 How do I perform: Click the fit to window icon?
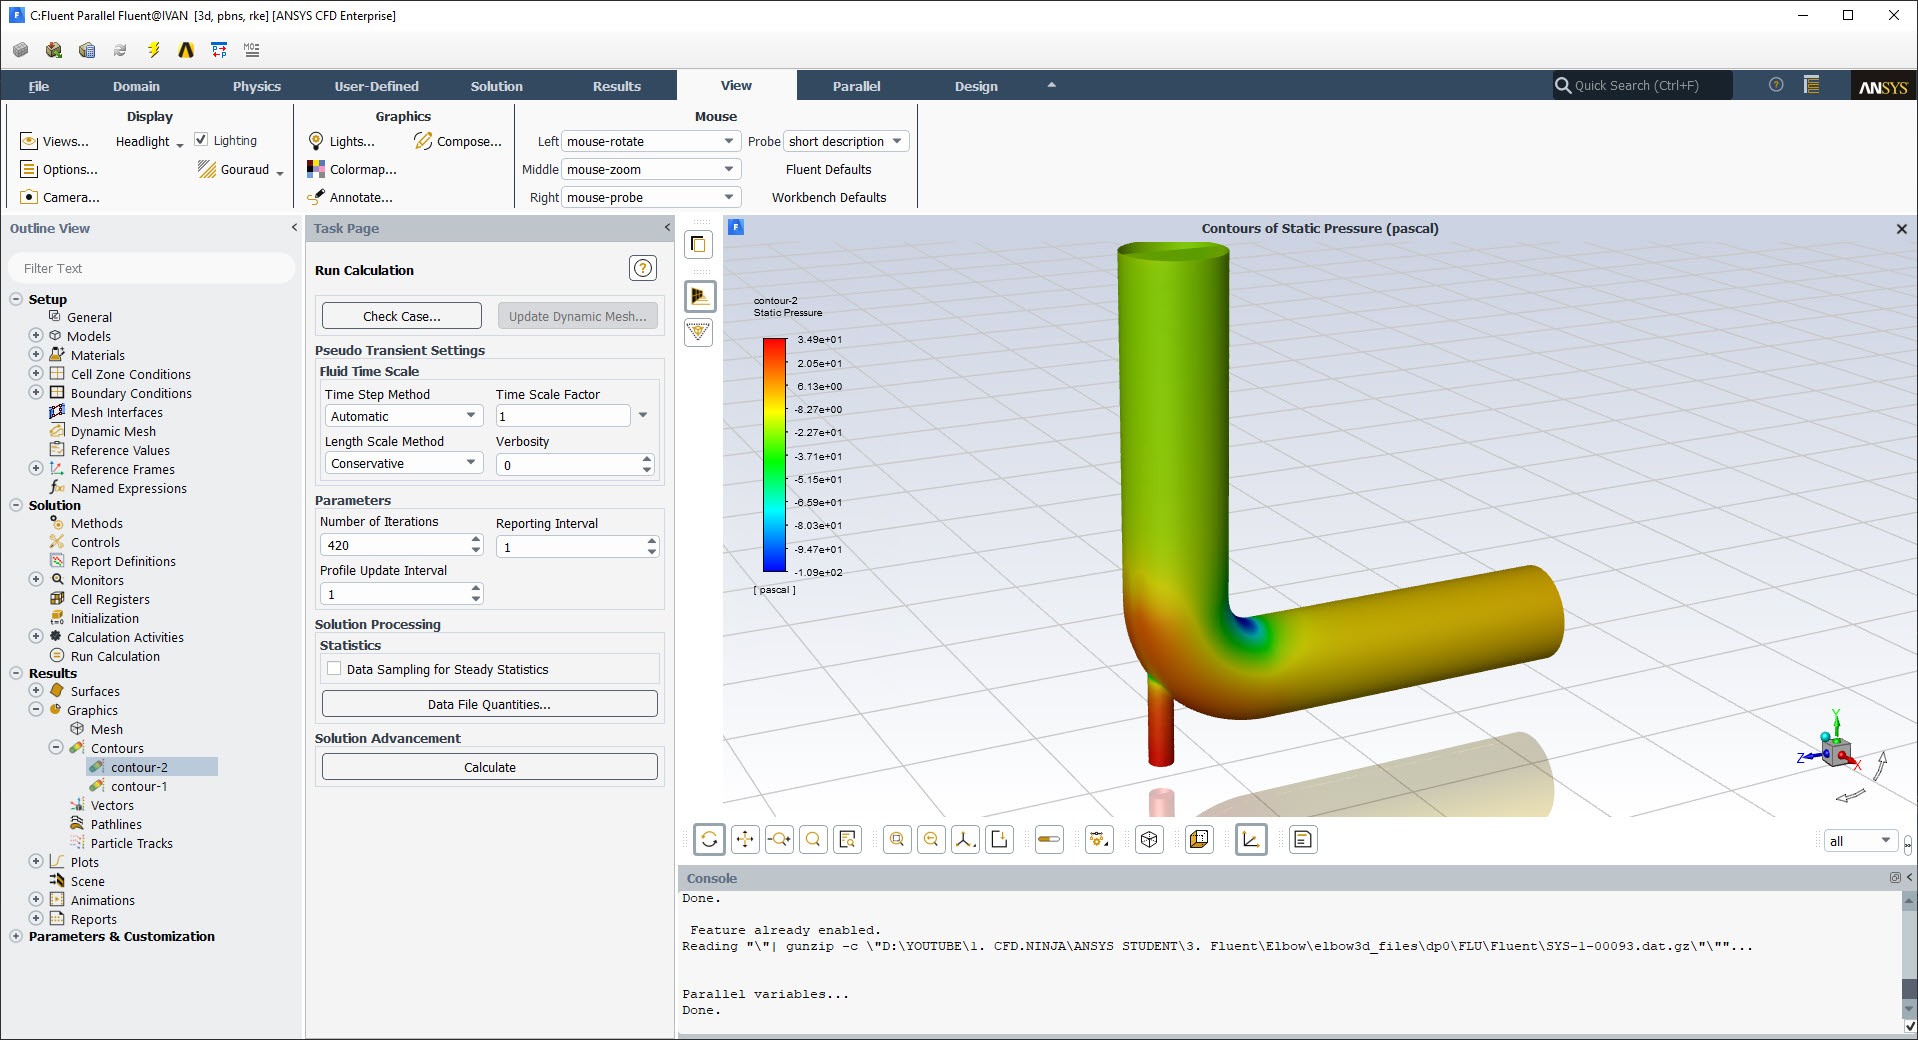pos(897,840)
